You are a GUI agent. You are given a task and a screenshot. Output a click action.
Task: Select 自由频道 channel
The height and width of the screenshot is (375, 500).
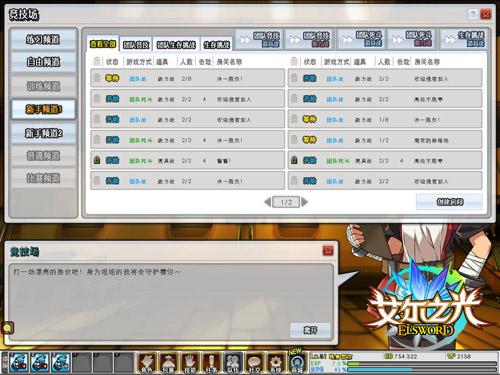(43, 62)
